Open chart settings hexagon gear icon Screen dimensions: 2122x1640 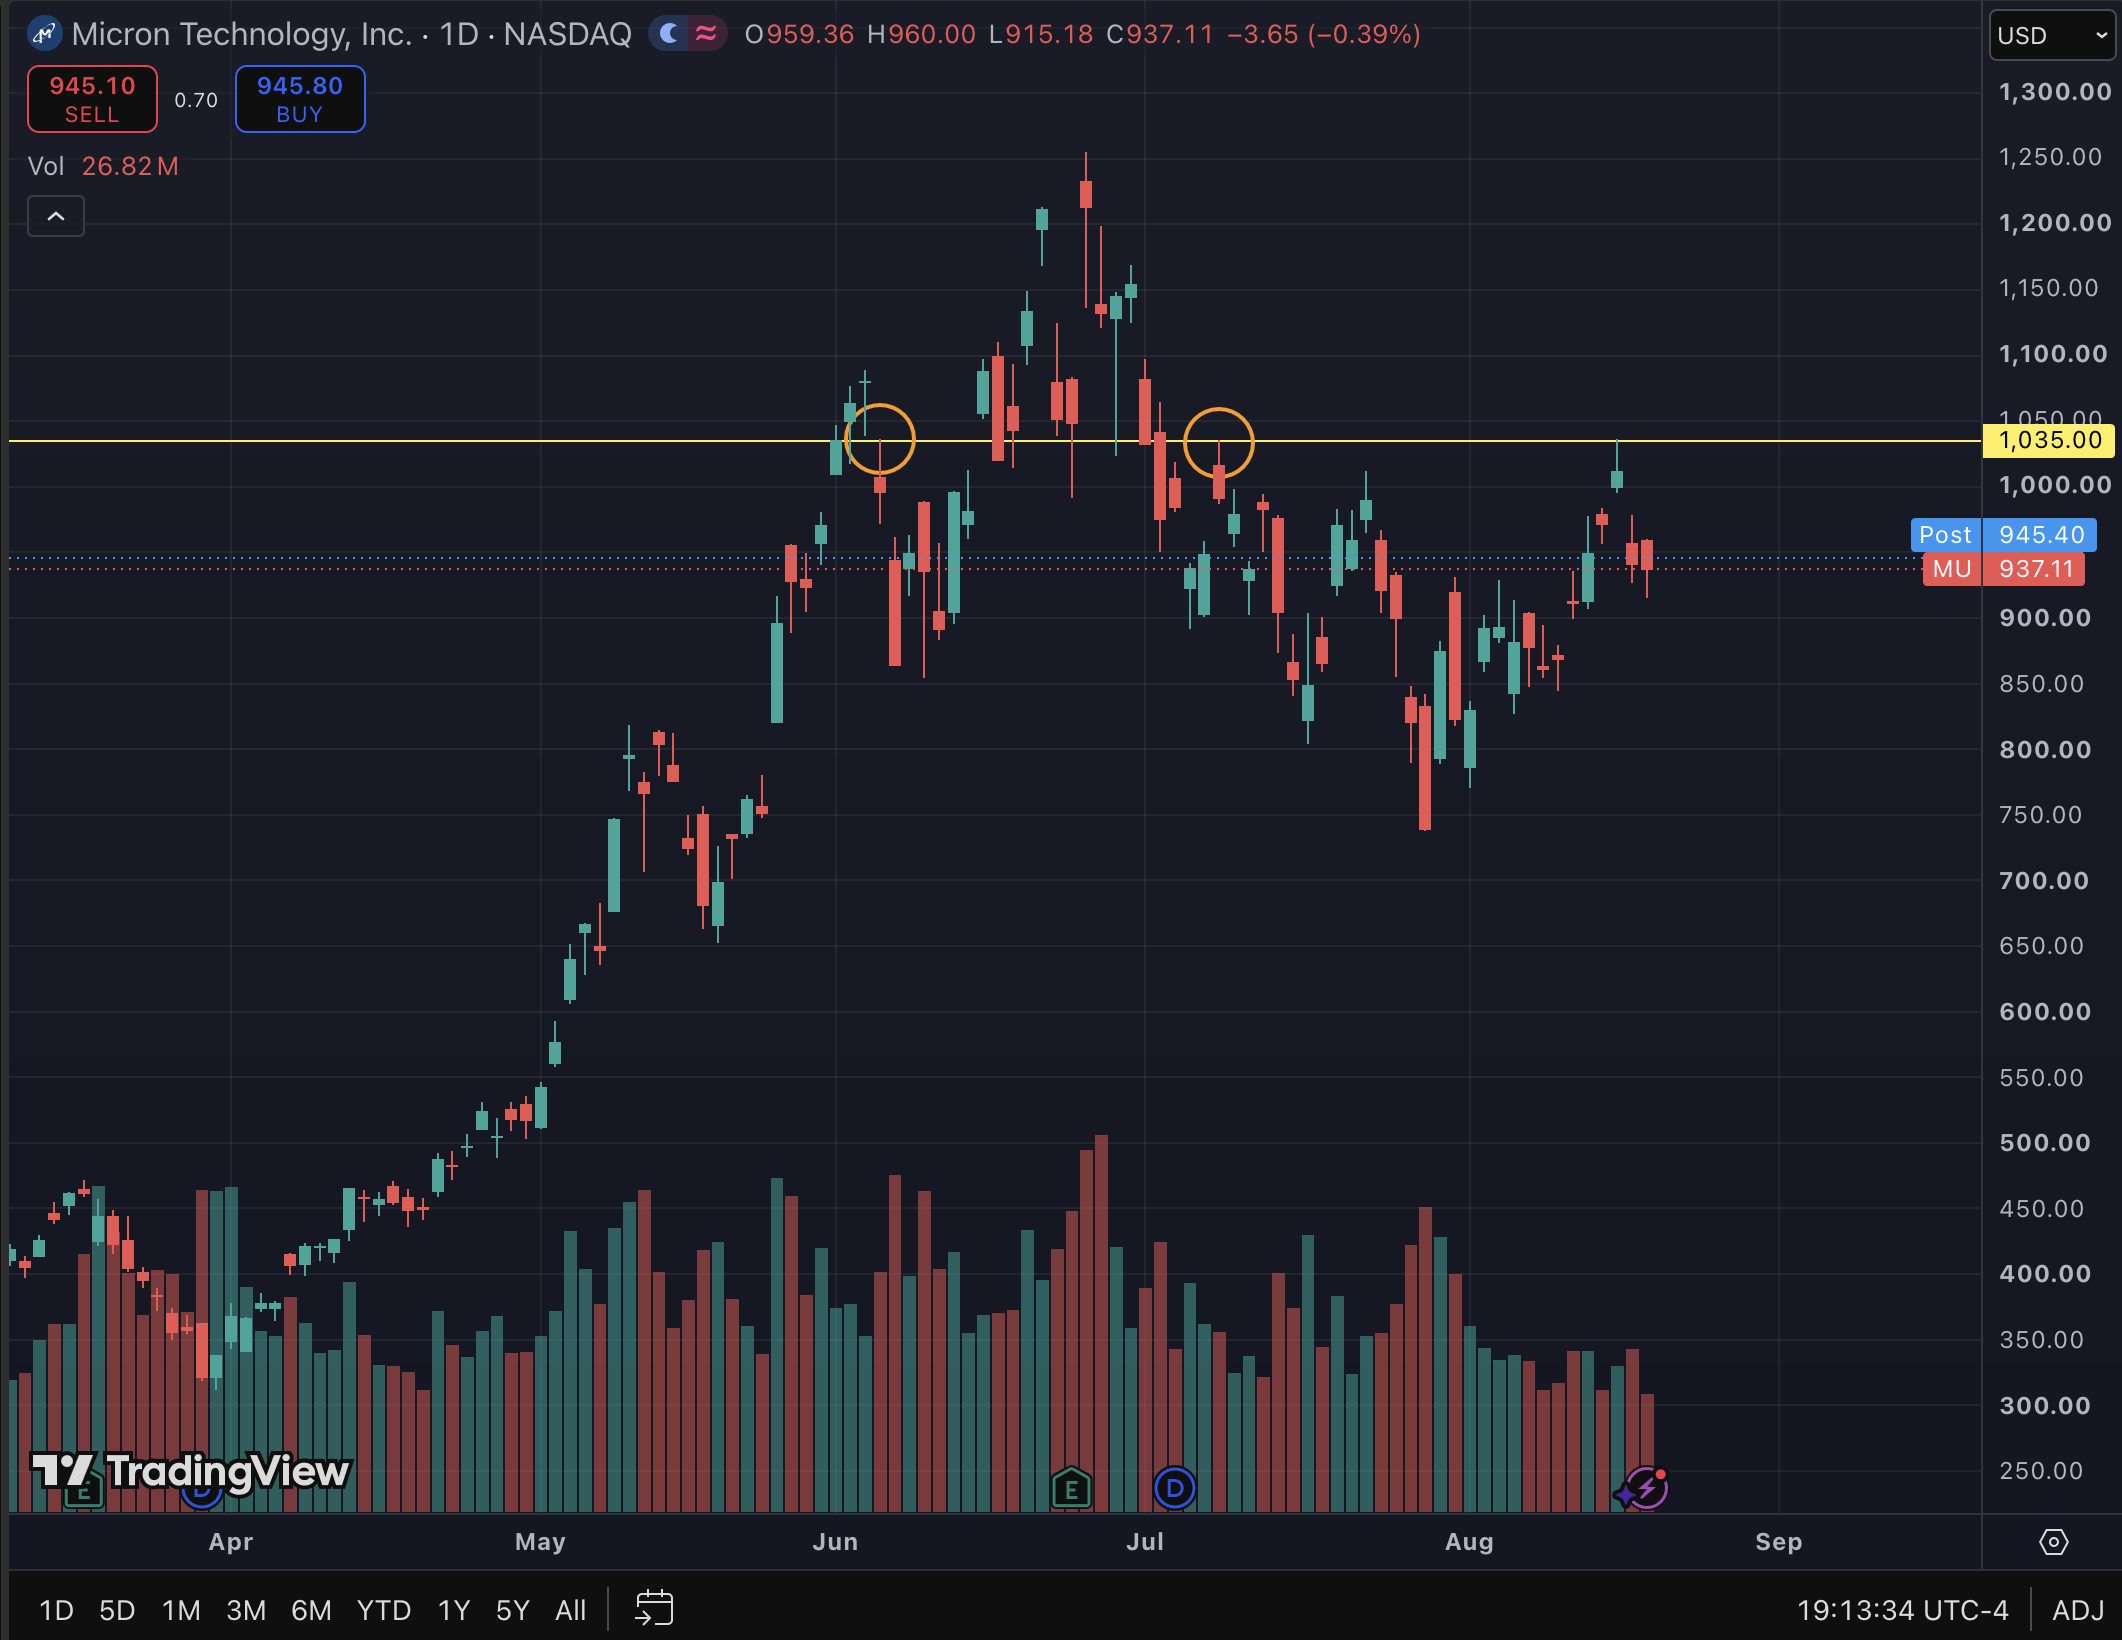point(2053,1542)
